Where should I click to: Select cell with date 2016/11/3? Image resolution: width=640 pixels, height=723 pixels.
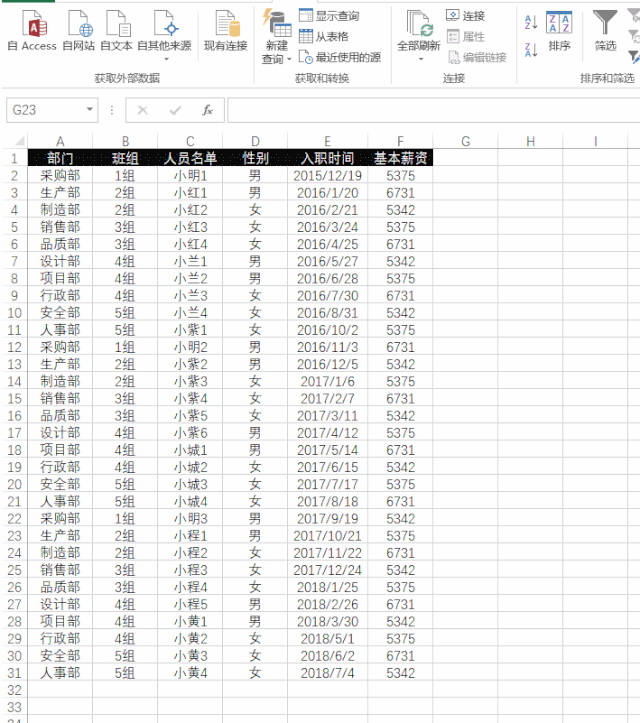[327, 347]
